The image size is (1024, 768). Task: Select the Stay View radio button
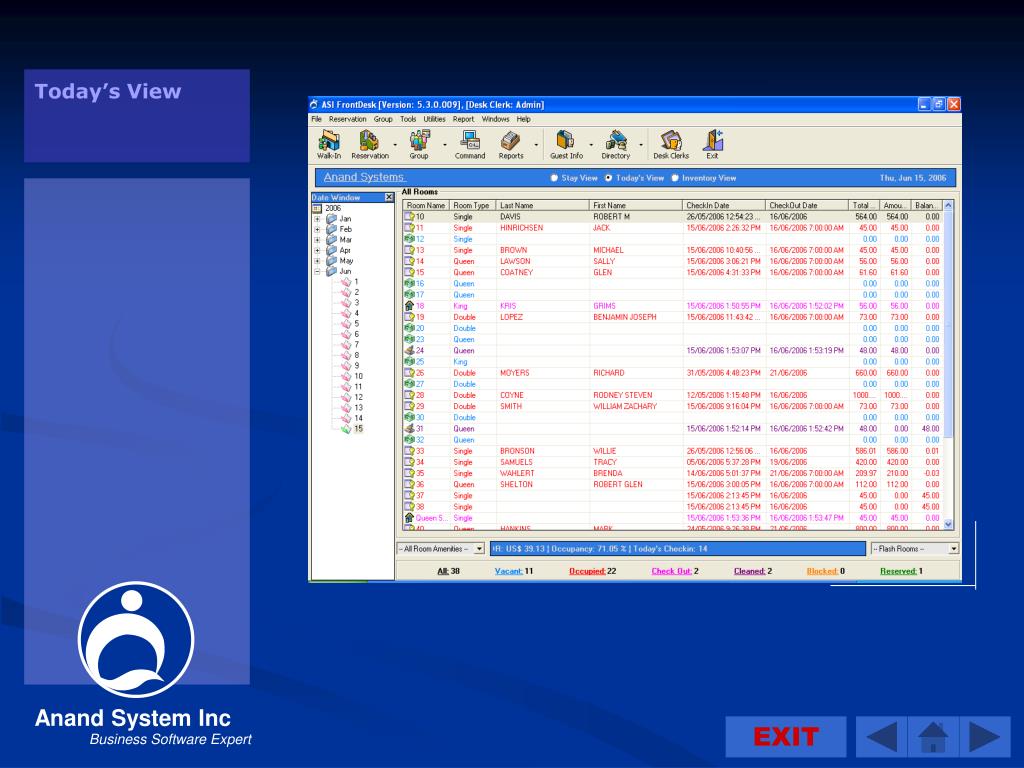pos(554,178)
